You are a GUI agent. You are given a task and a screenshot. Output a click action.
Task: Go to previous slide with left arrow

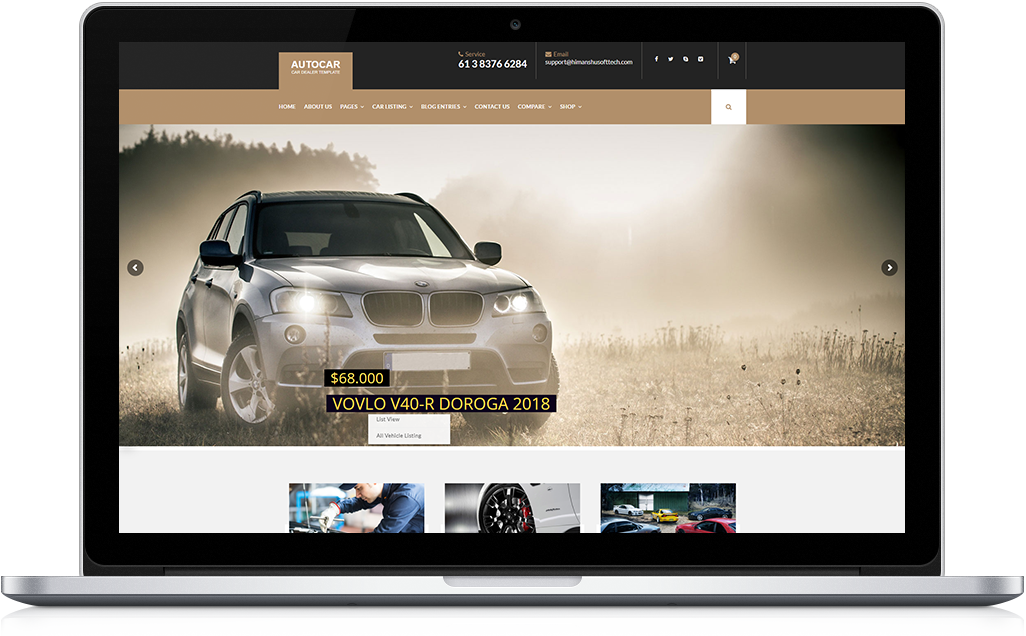coord(135,268)
